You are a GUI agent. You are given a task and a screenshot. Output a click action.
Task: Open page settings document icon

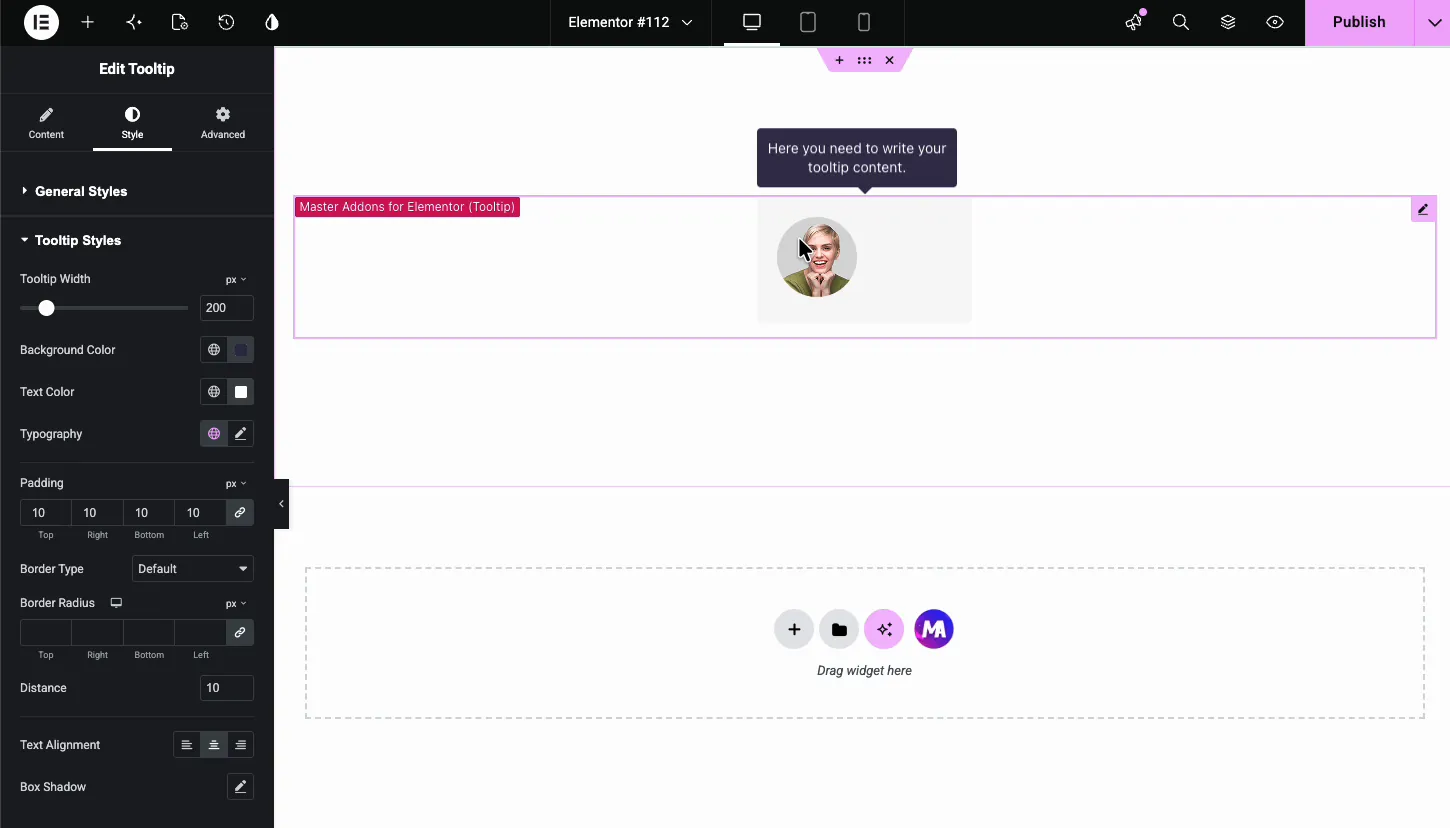[x=179, y=22]
